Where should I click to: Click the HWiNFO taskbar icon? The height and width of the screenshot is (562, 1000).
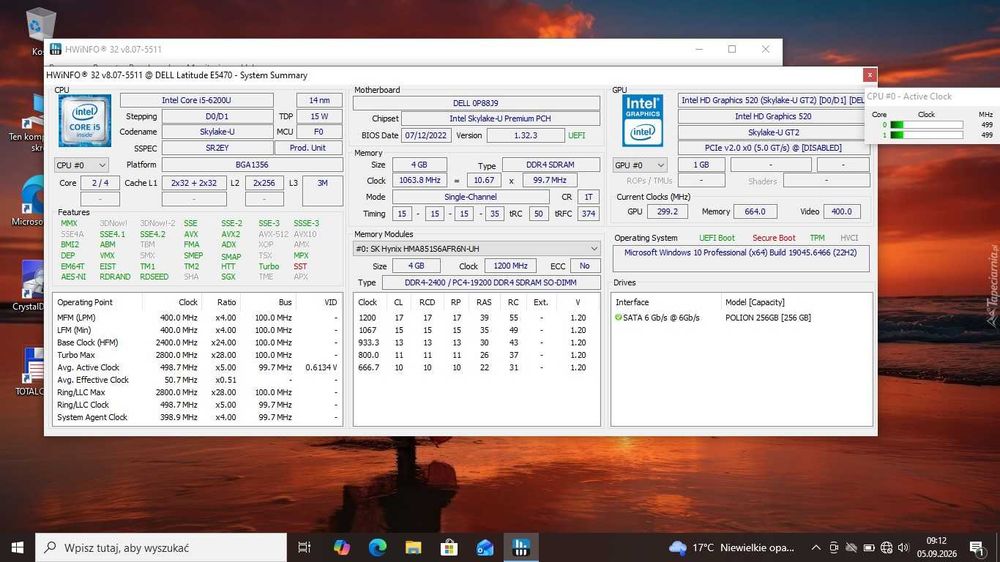(x=521, y=547)
